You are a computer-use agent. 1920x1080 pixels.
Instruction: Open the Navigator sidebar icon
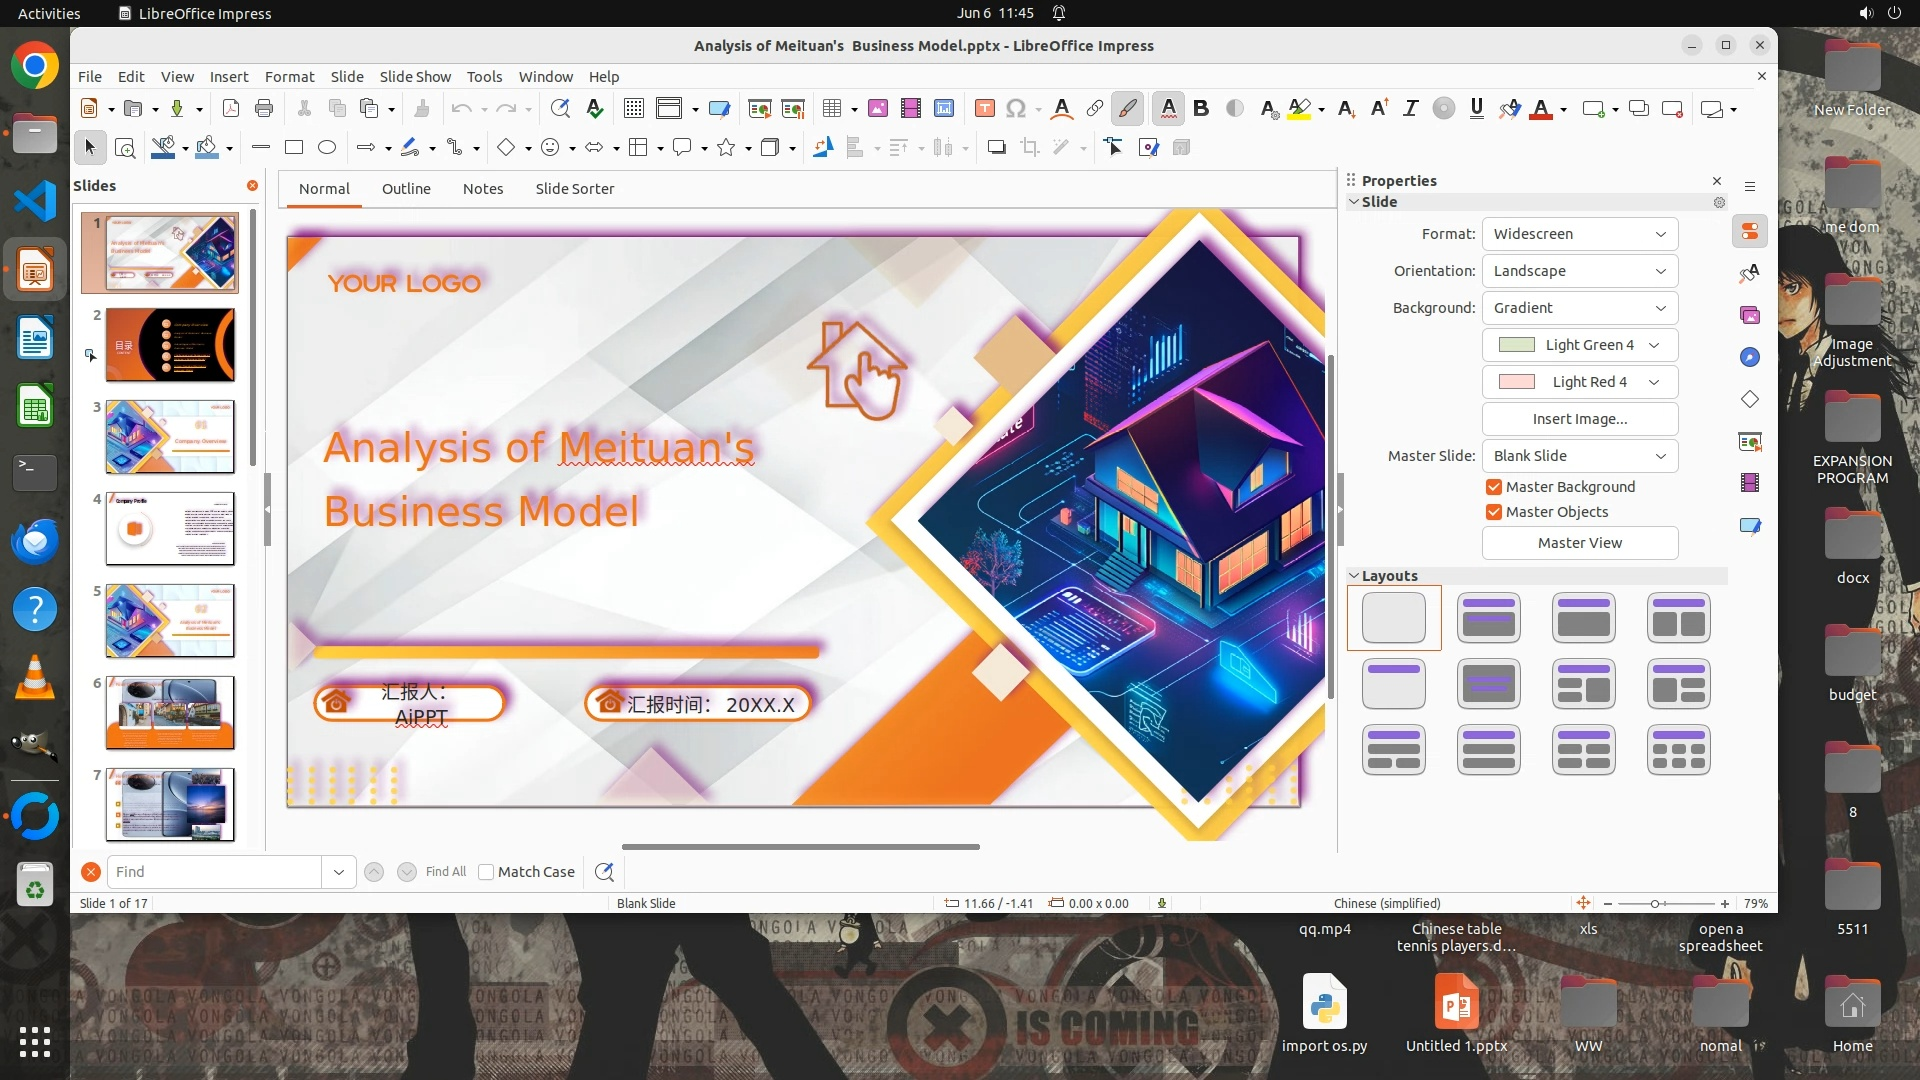pyautogui.click(x=1749, y=357)
